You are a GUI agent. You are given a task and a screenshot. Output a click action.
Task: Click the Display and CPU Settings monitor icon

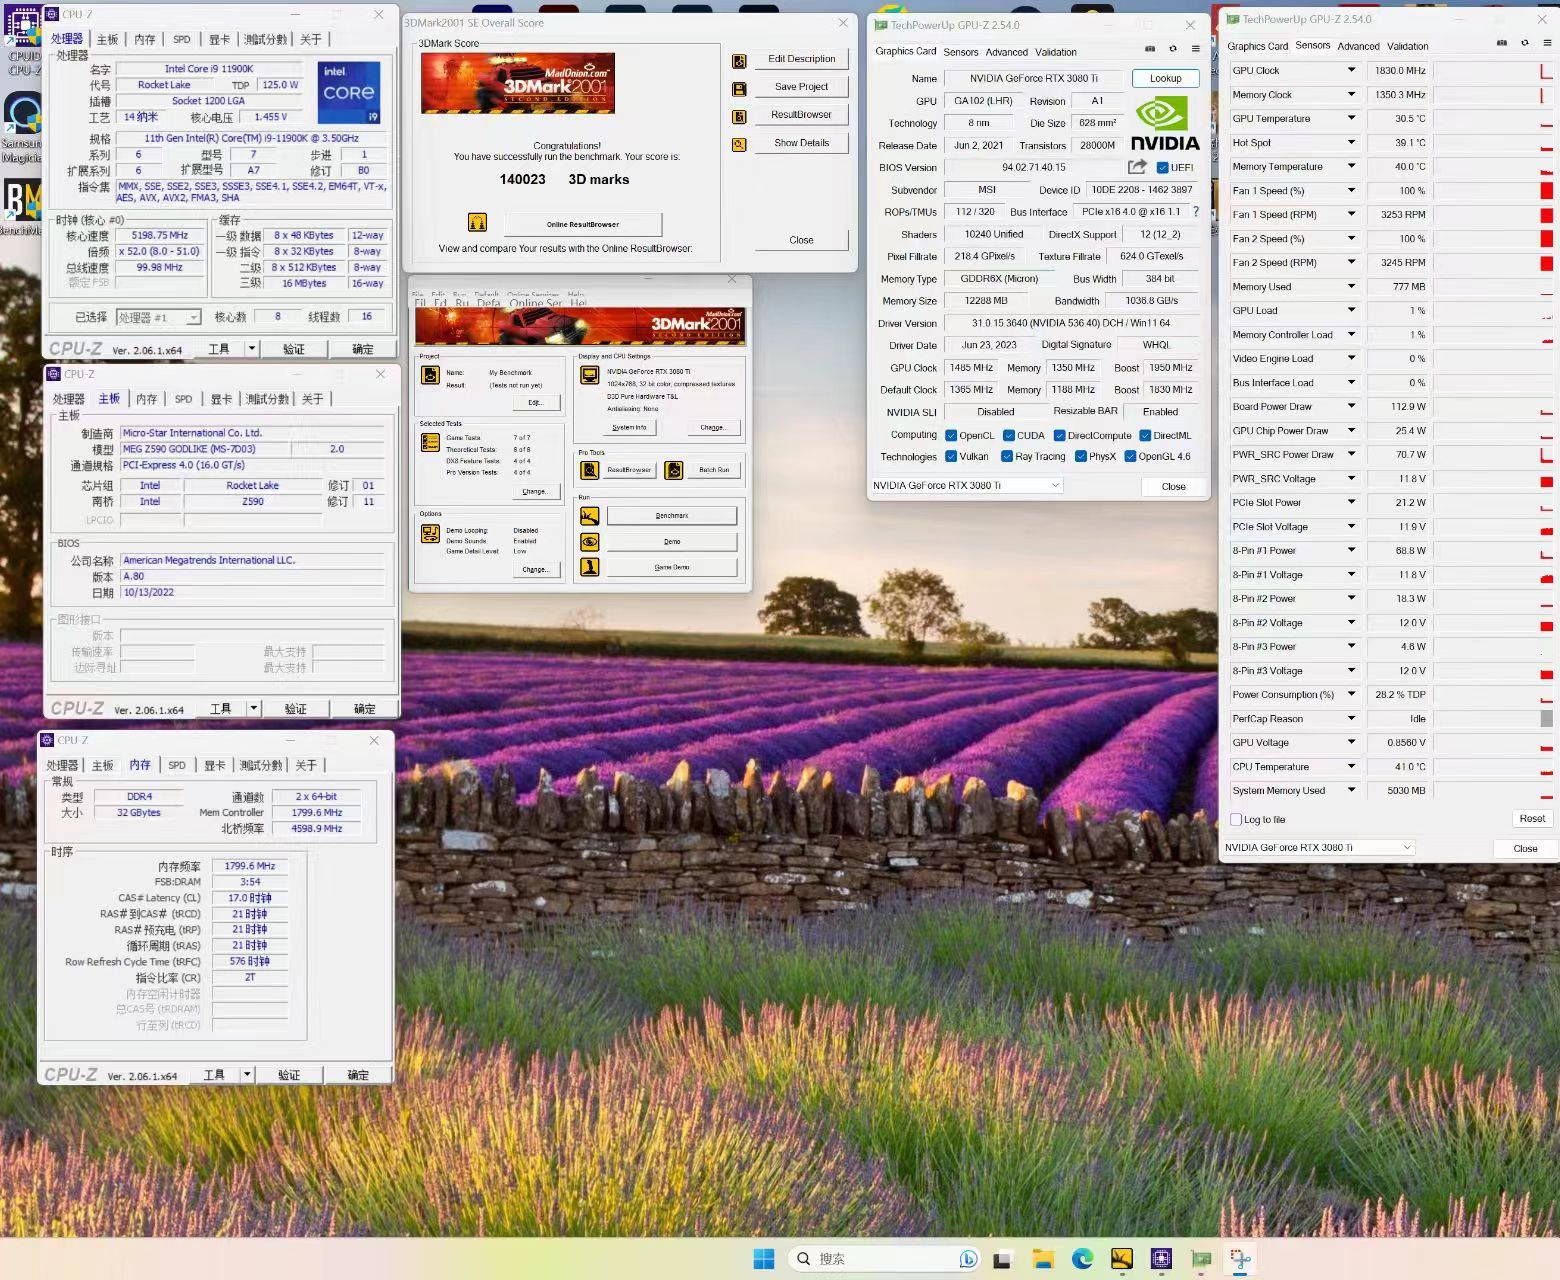[x=590, y=376]
